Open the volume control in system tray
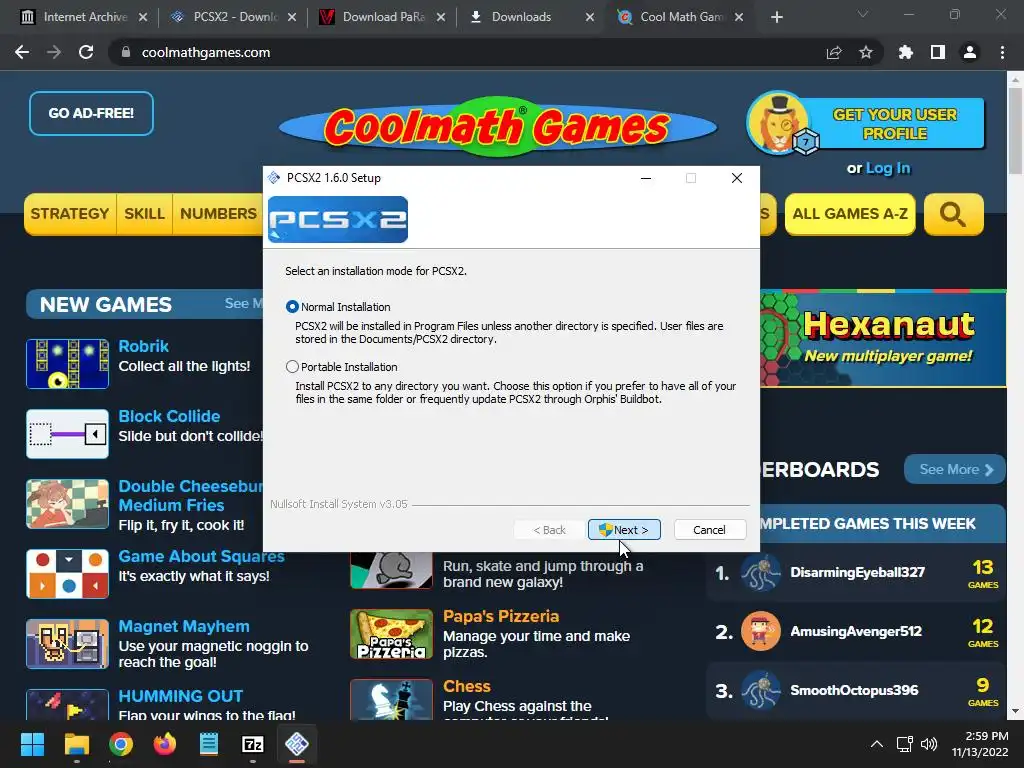The image size is (1024, 768). click(929, 744)
